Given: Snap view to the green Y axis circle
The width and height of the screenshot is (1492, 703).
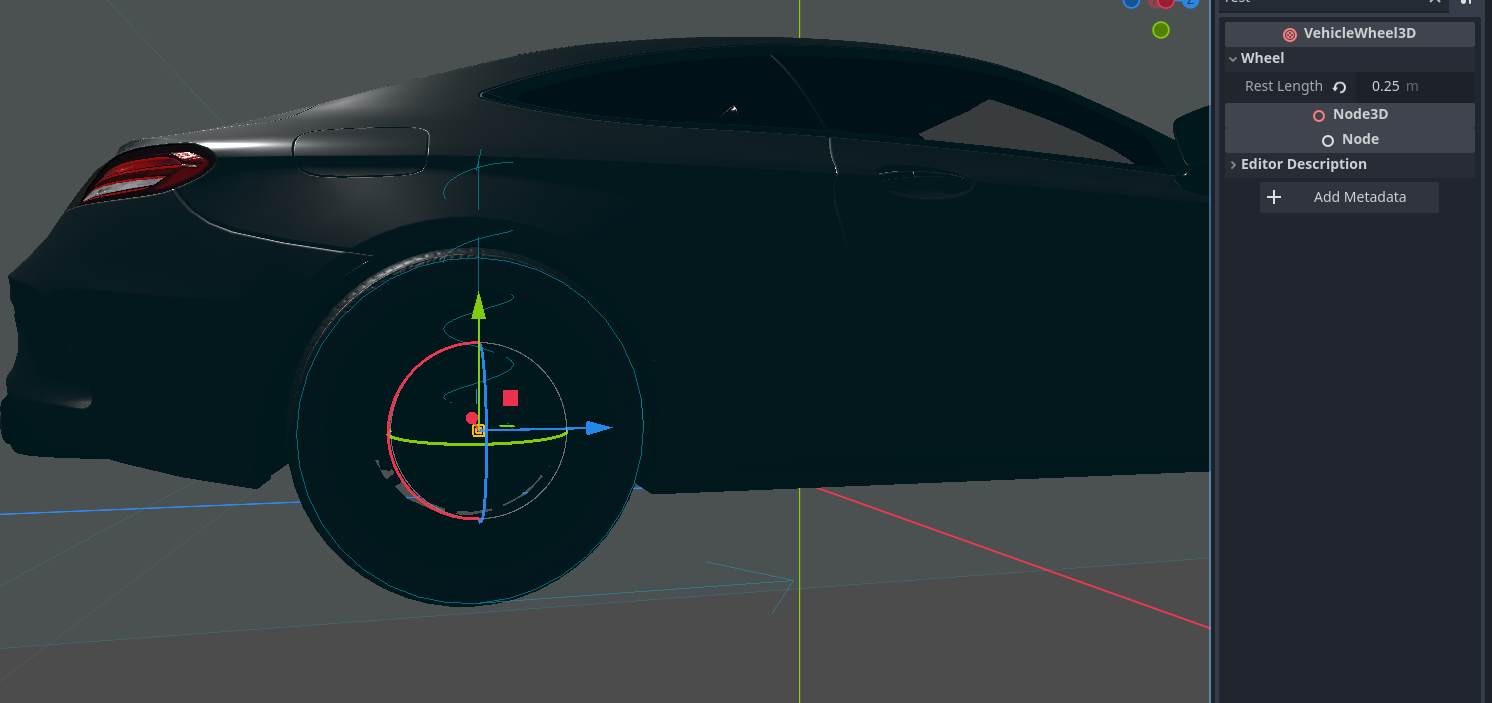Looking at the screenshot, I should coord(1160,30).
